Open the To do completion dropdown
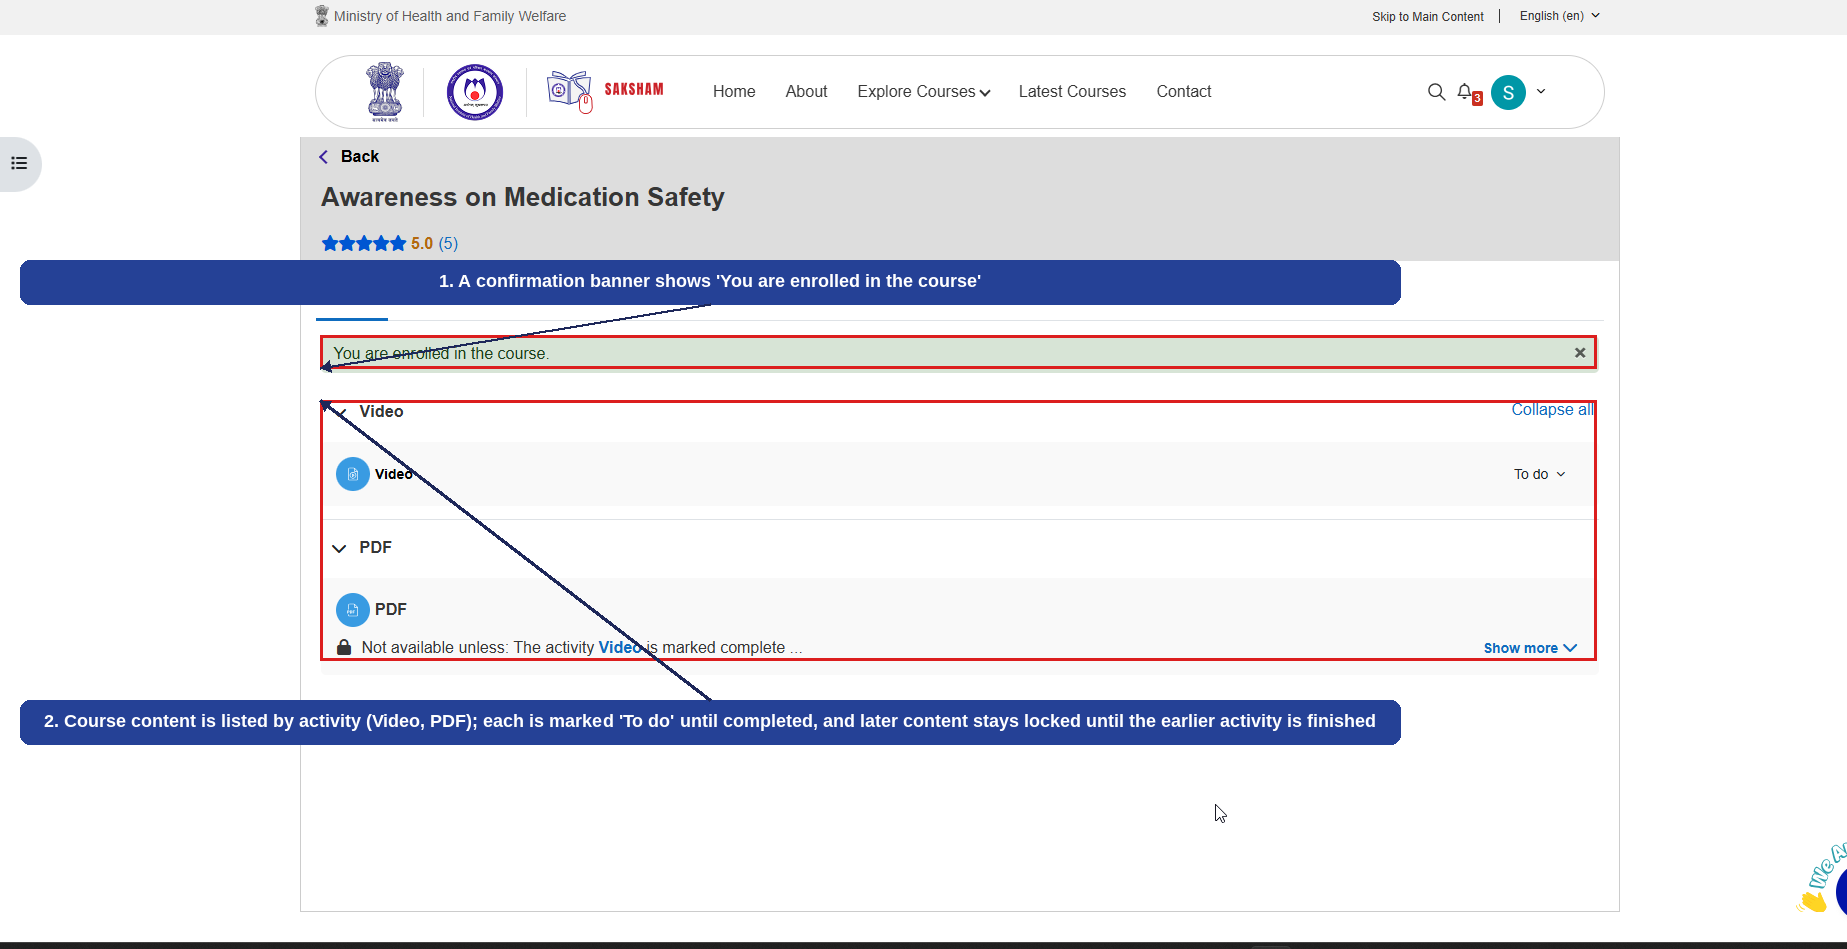Image resolution: width=1847 pixels, height=949 pixels. click(1539, 474)
